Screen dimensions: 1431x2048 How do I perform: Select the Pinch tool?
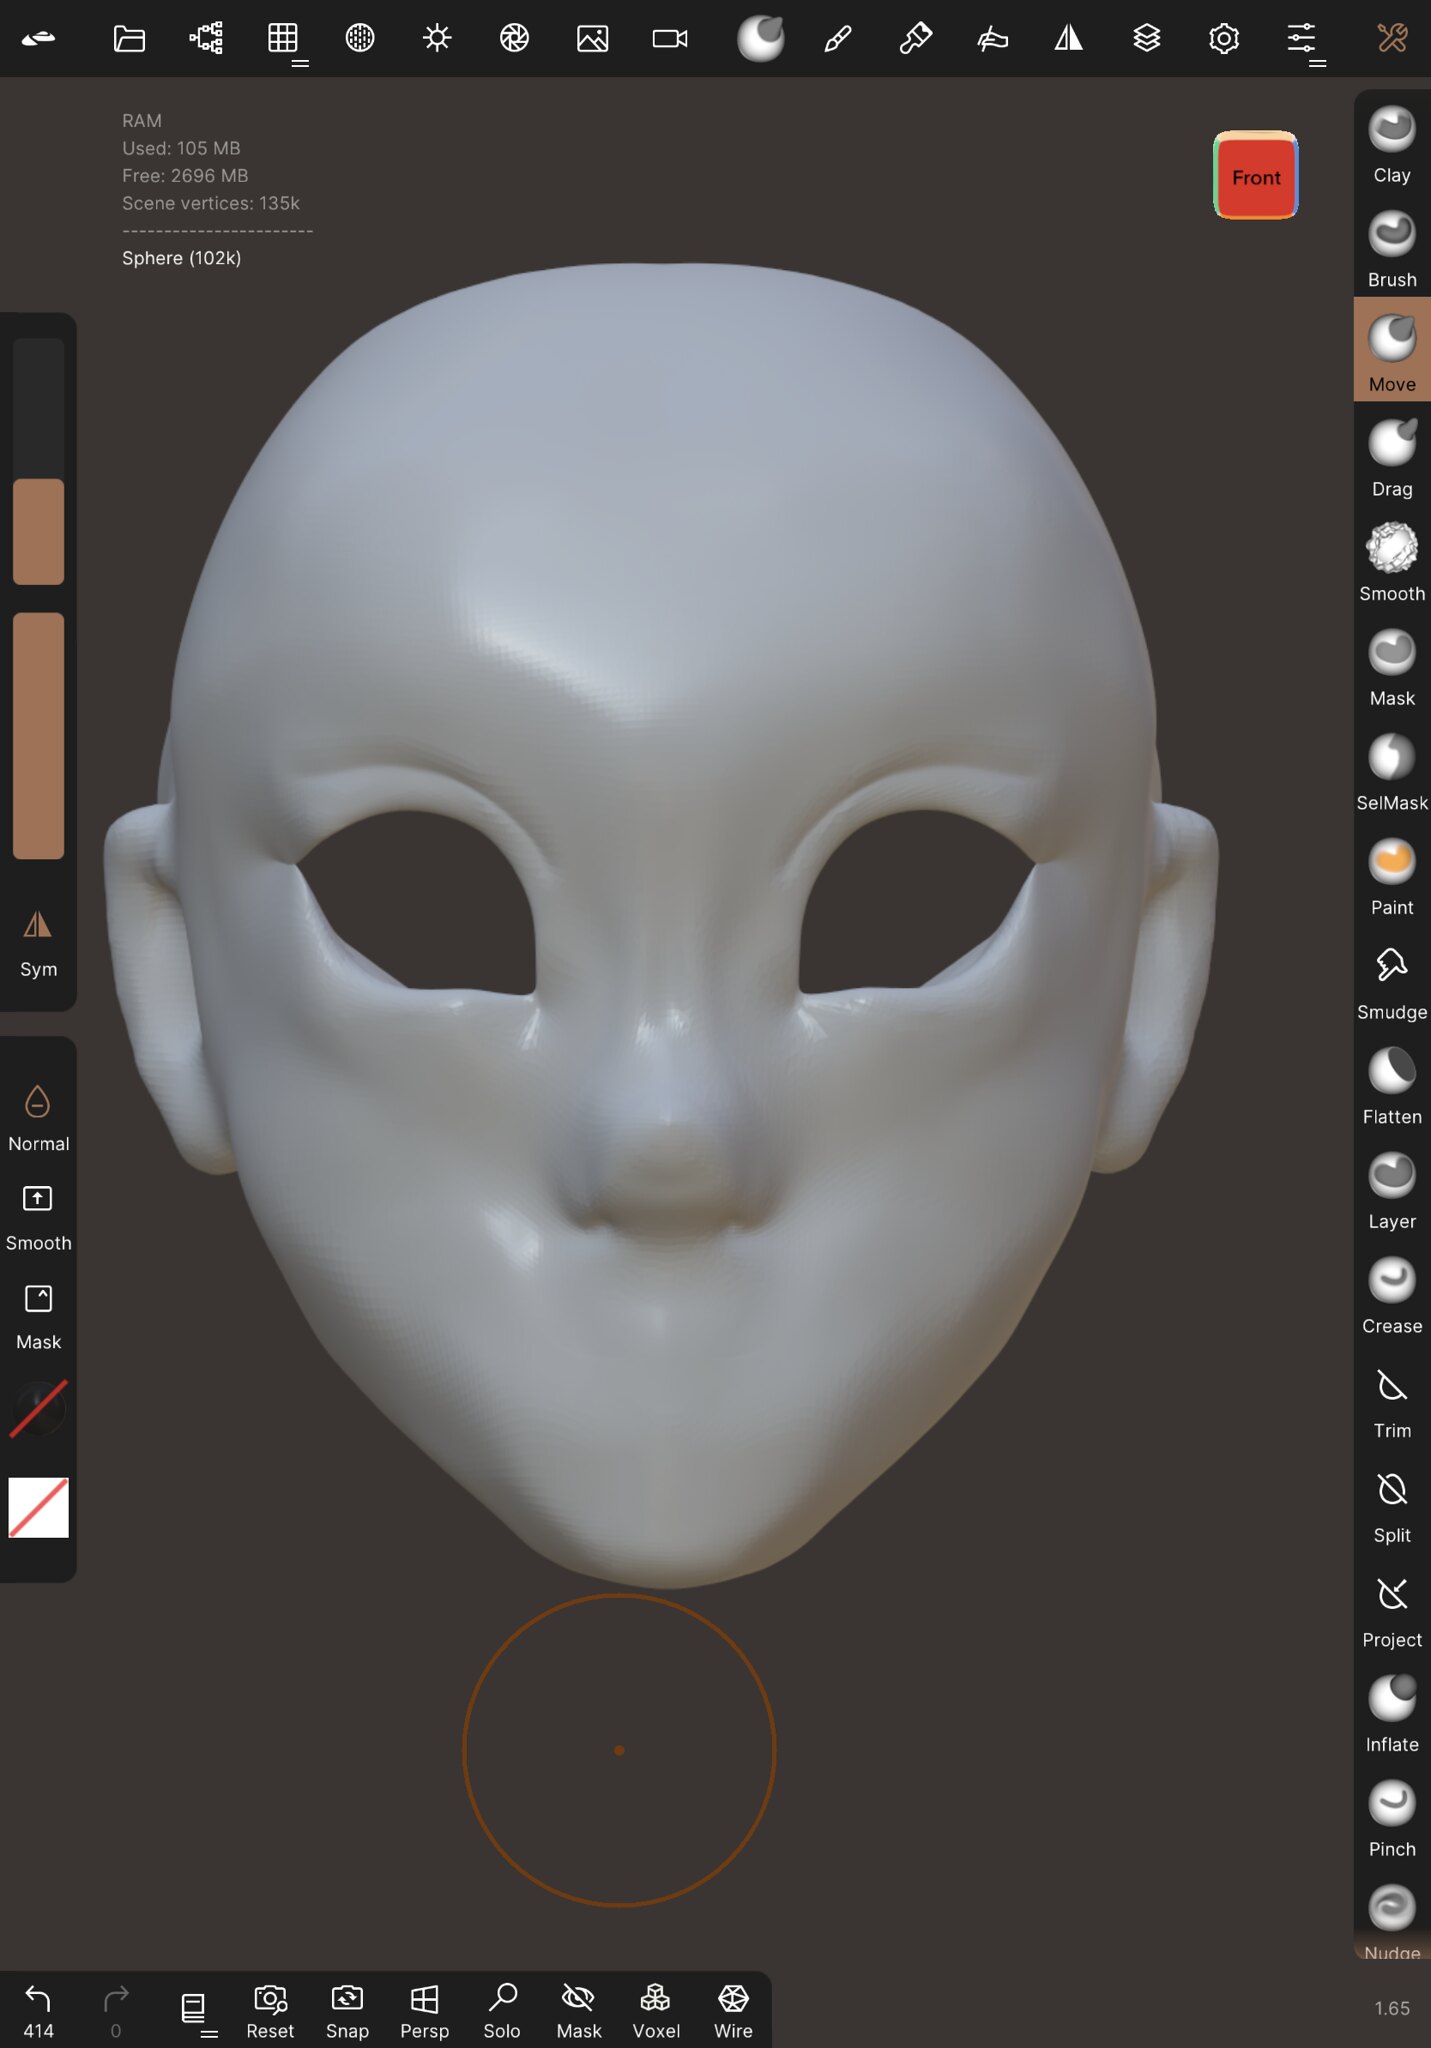tap(1392, 1819)
